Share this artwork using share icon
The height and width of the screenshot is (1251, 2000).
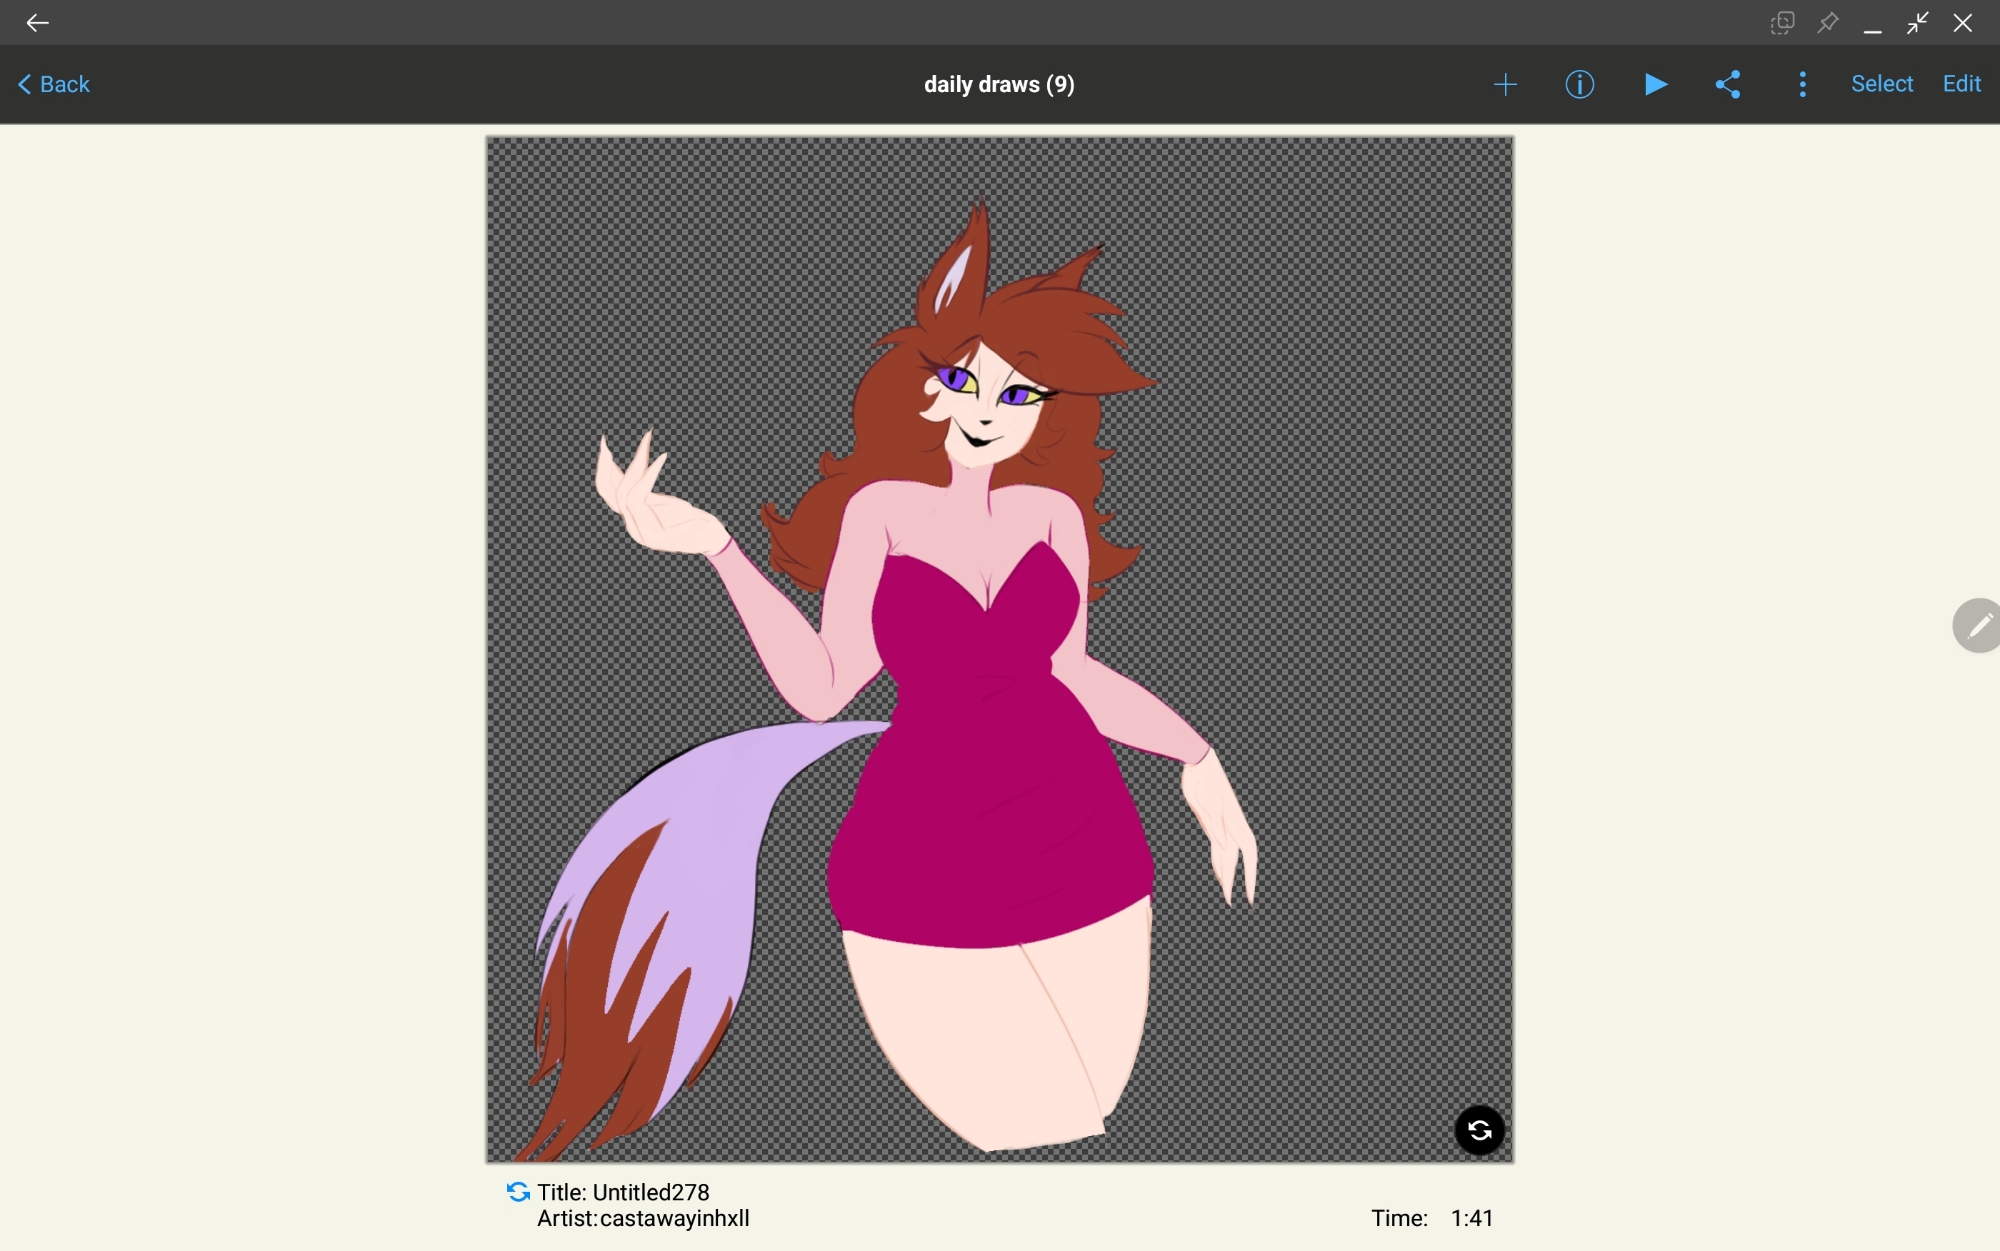tap(1728, 85)
